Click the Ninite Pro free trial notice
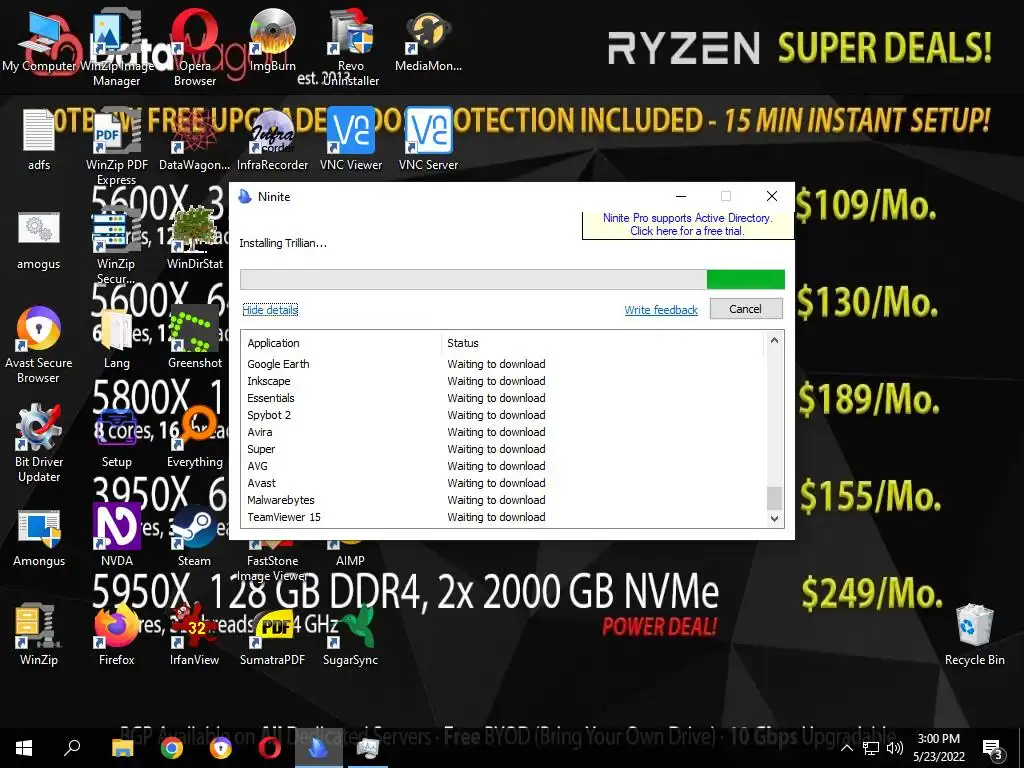 click(688, 225)
